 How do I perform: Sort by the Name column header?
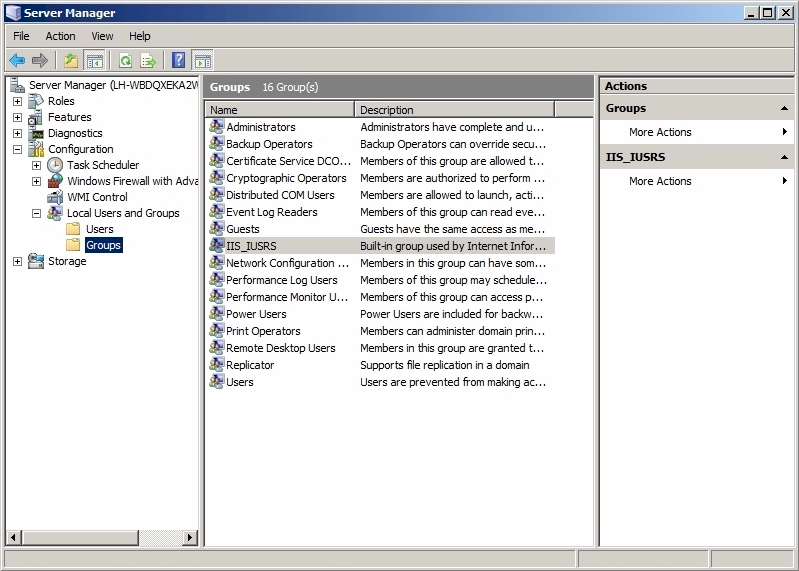(x=280, y=110)
